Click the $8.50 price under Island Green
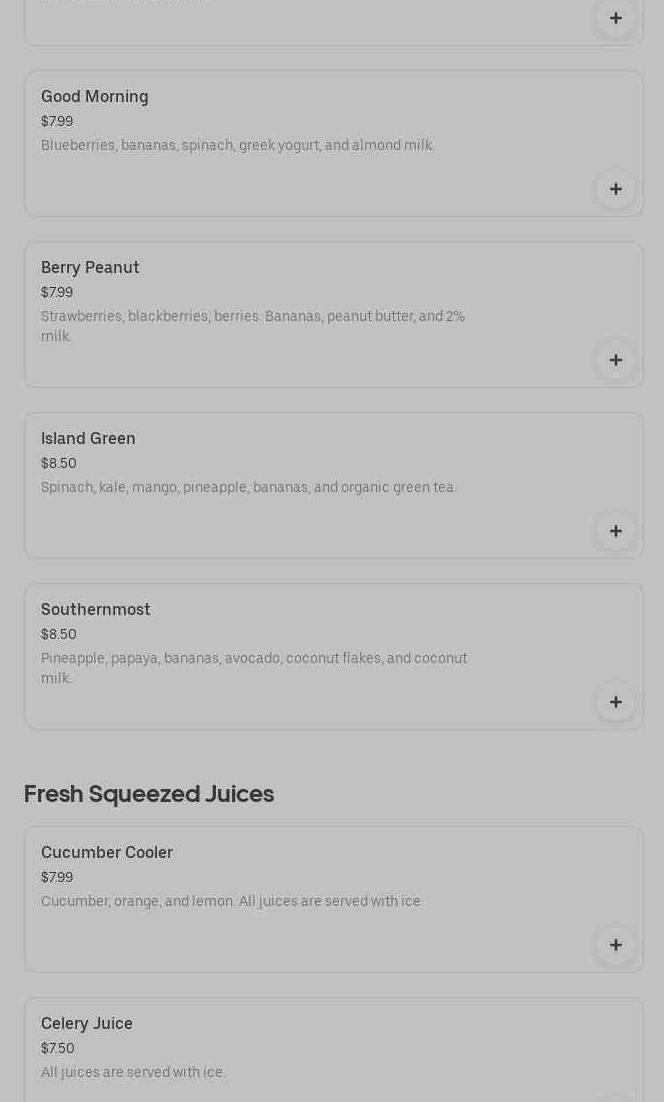 point(59,463)
